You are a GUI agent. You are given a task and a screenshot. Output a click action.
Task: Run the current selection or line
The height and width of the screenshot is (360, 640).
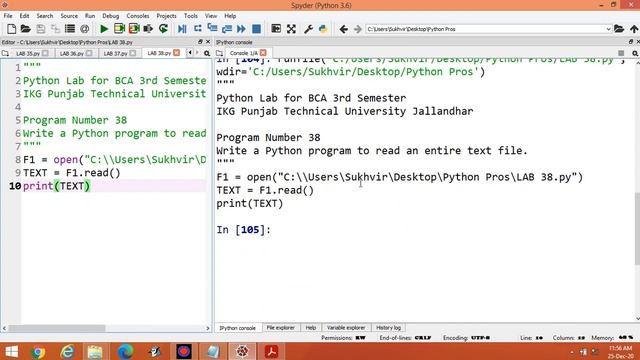(x=148, y=29)
